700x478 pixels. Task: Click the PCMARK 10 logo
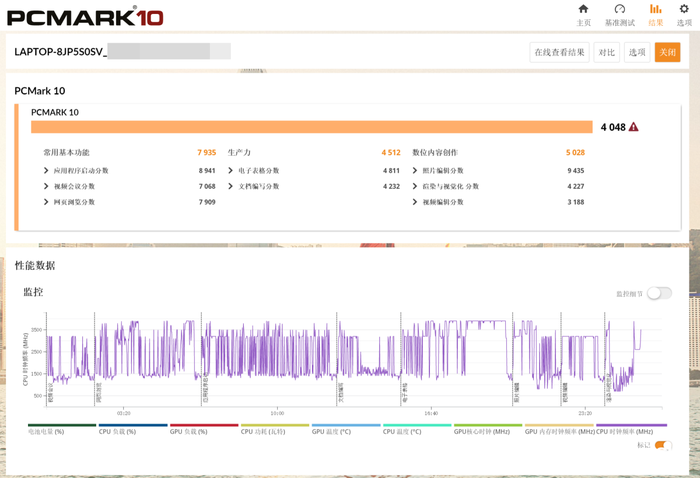point(85,17)
